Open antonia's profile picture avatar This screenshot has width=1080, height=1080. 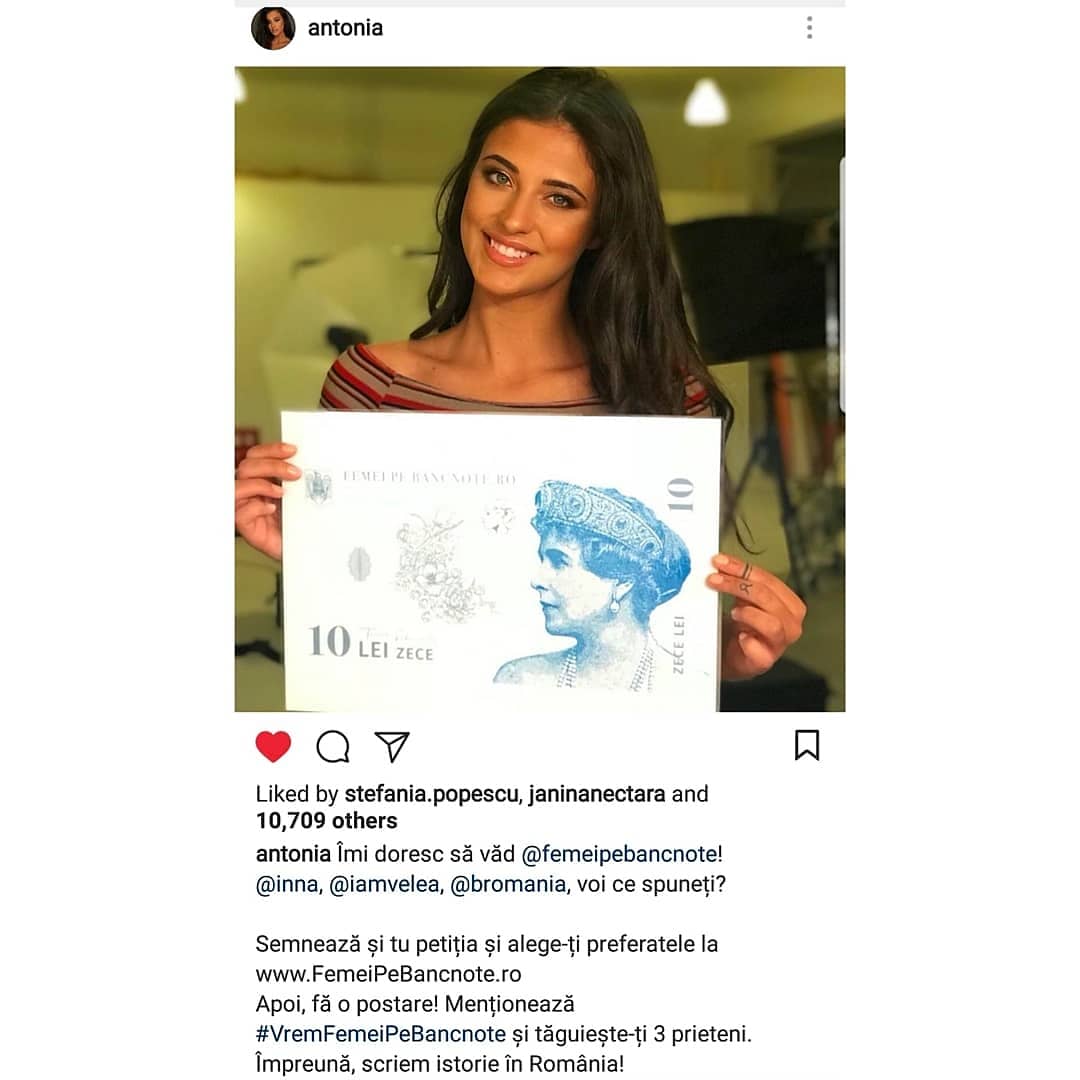click(273, 28)
